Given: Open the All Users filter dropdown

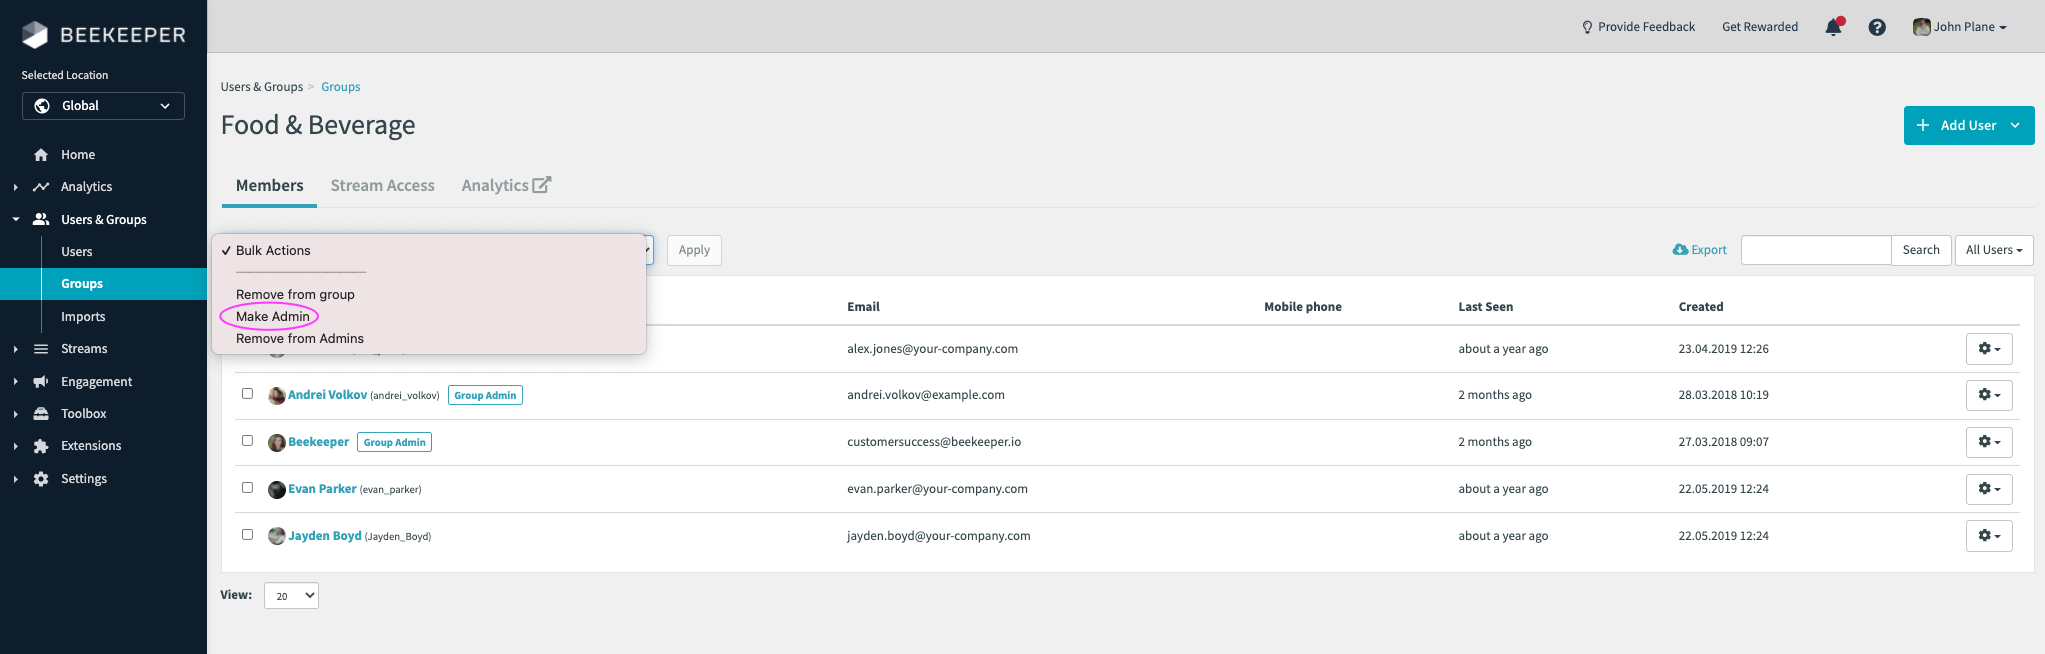Looking at the screenshot, I should (1994, 250).
